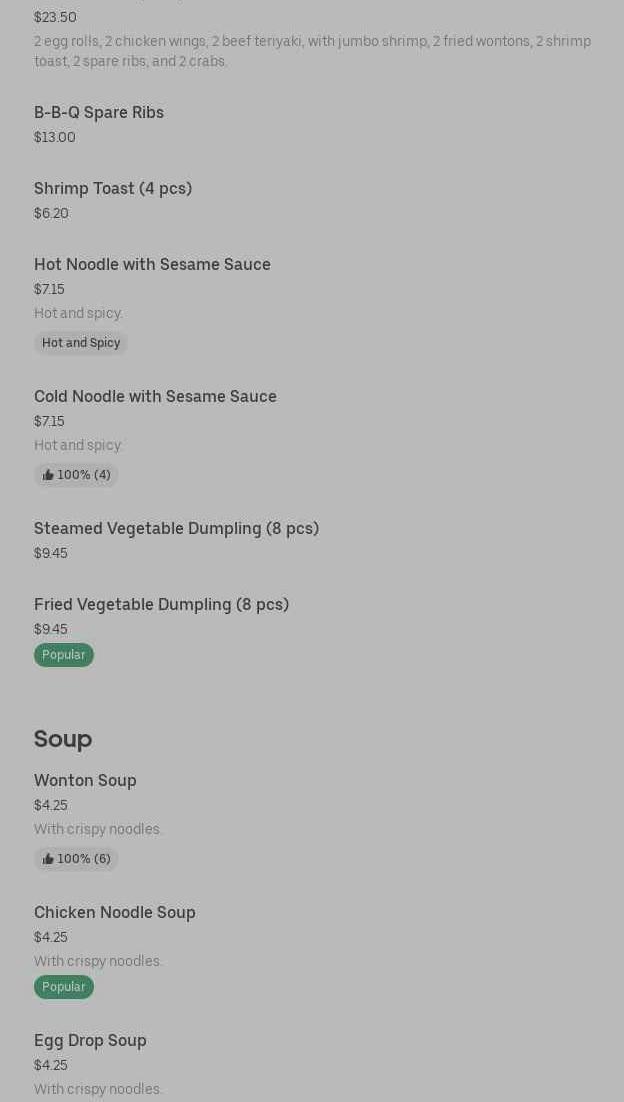
Task: Choose Fried Vegetable Dumpling (8 pcs)
Action: [161, 604]
